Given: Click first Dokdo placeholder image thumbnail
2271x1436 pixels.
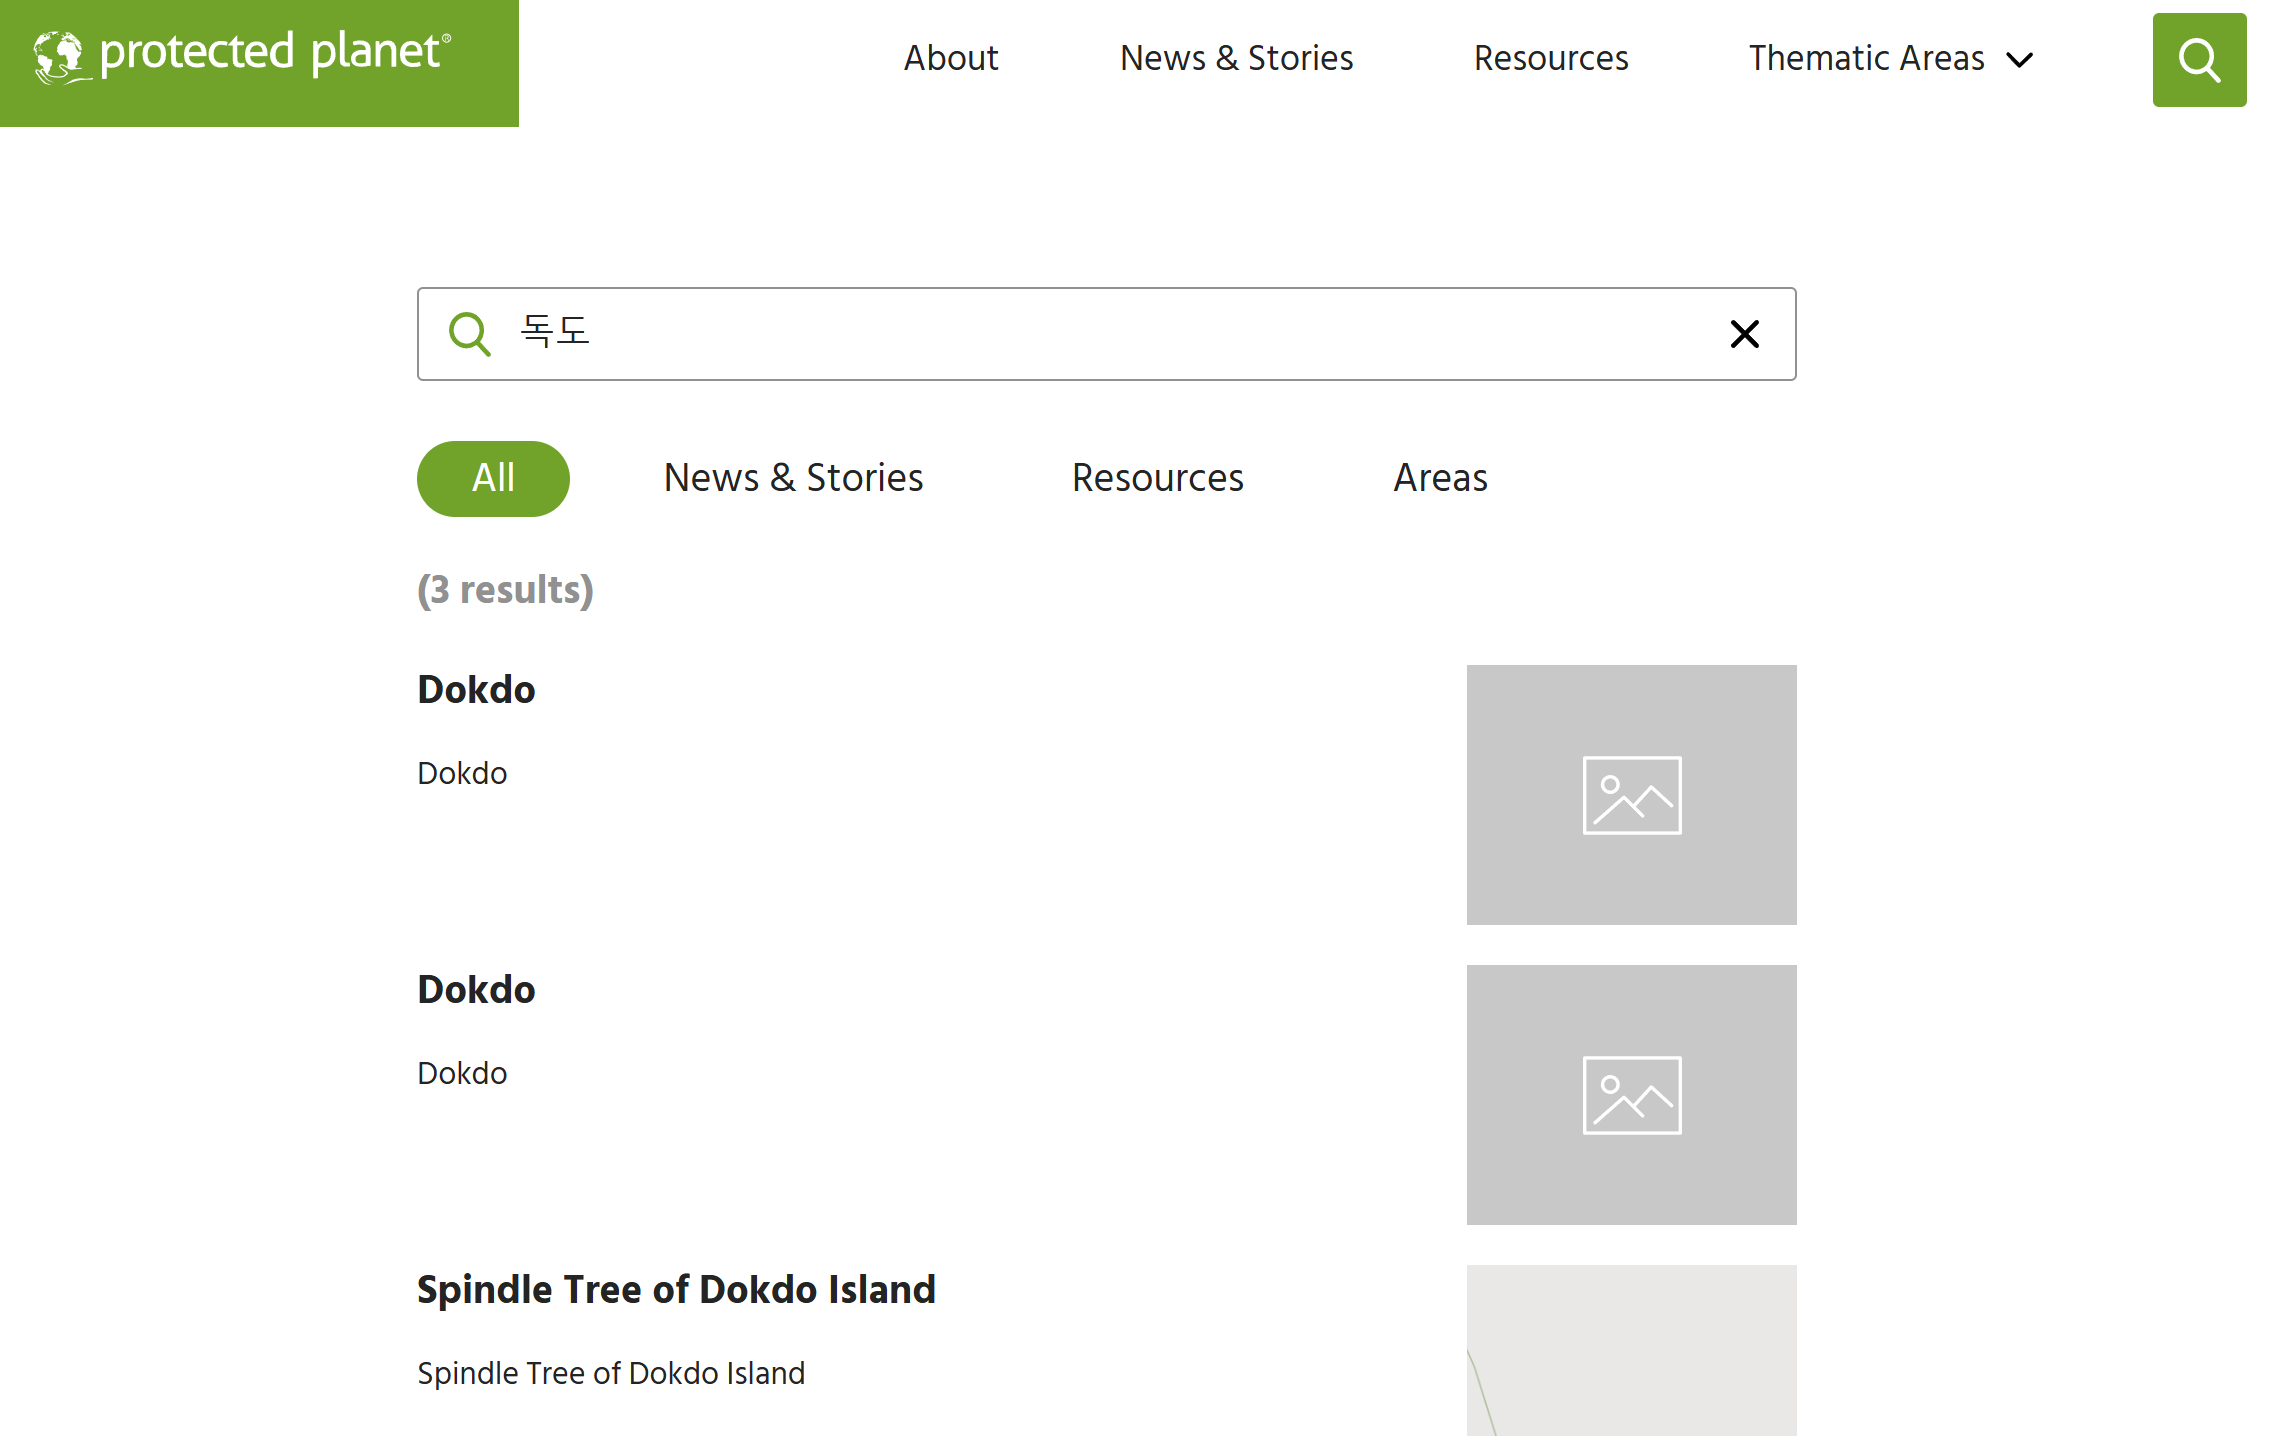Looking at the screenshot, I should [x=1631, y=795].
